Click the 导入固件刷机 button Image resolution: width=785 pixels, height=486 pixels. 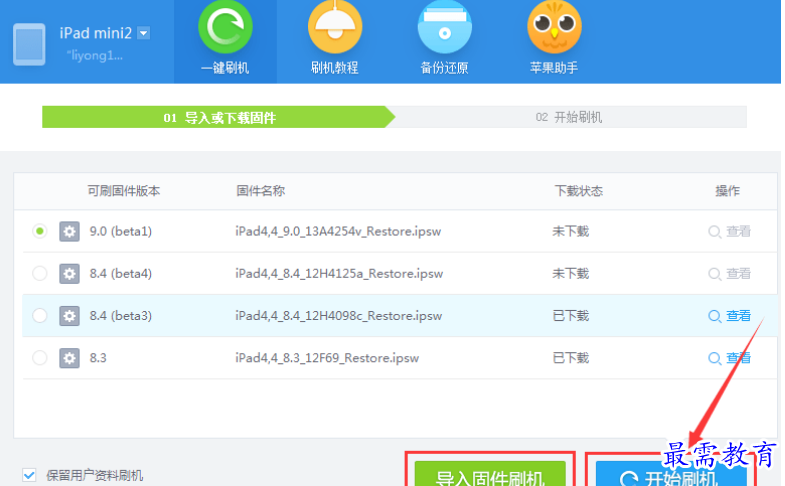(490, 473)
